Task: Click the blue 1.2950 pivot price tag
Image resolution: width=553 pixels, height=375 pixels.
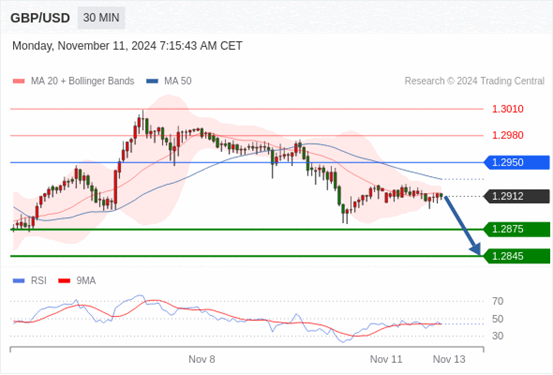Action: pos(517,163)
